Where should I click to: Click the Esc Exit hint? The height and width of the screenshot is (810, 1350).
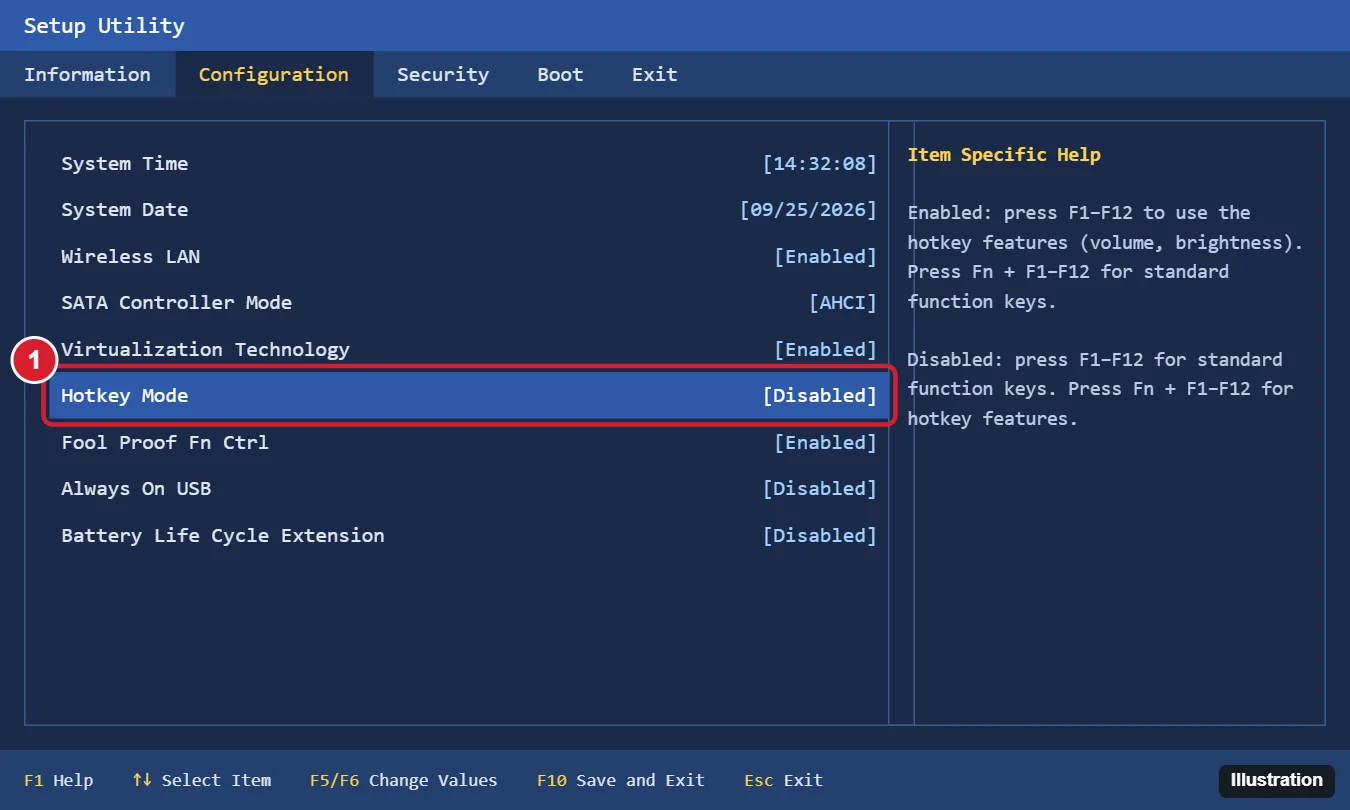[x=784, y=780]
